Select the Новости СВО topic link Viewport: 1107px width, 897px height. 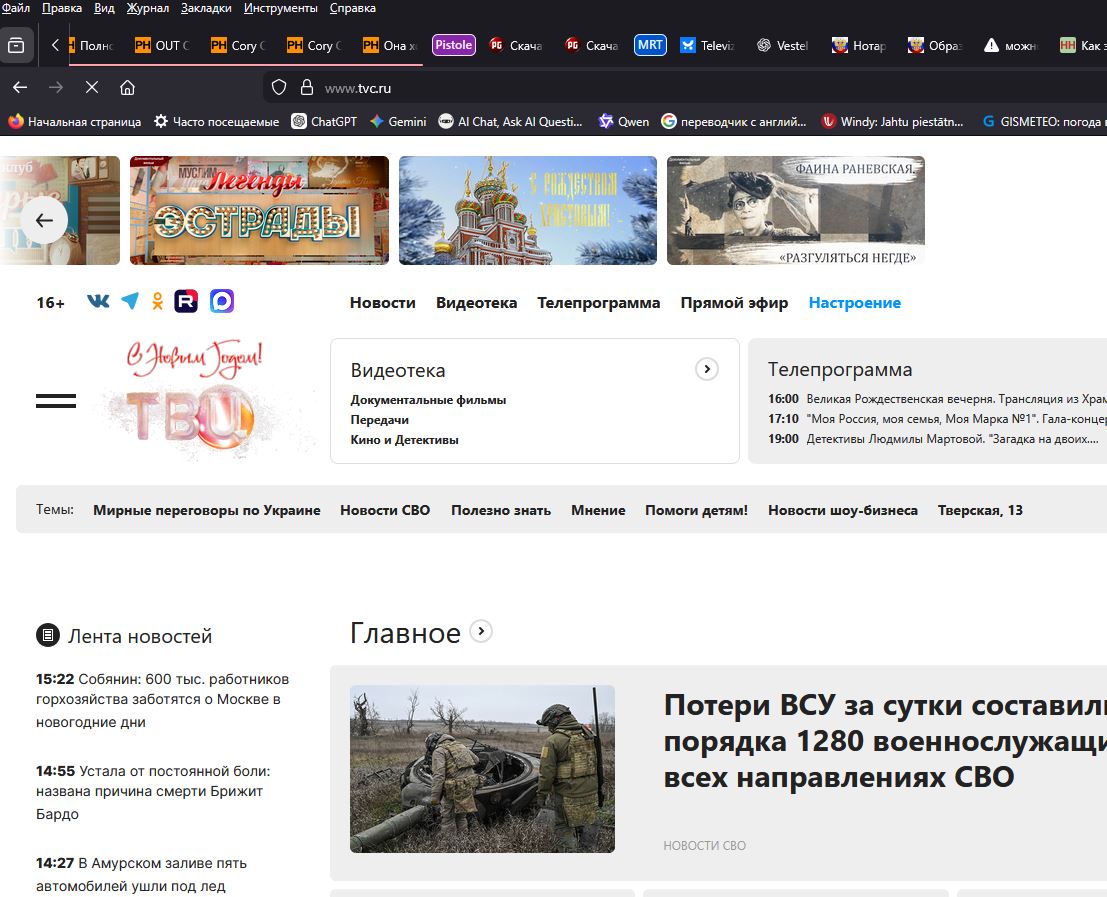[385, 510]
